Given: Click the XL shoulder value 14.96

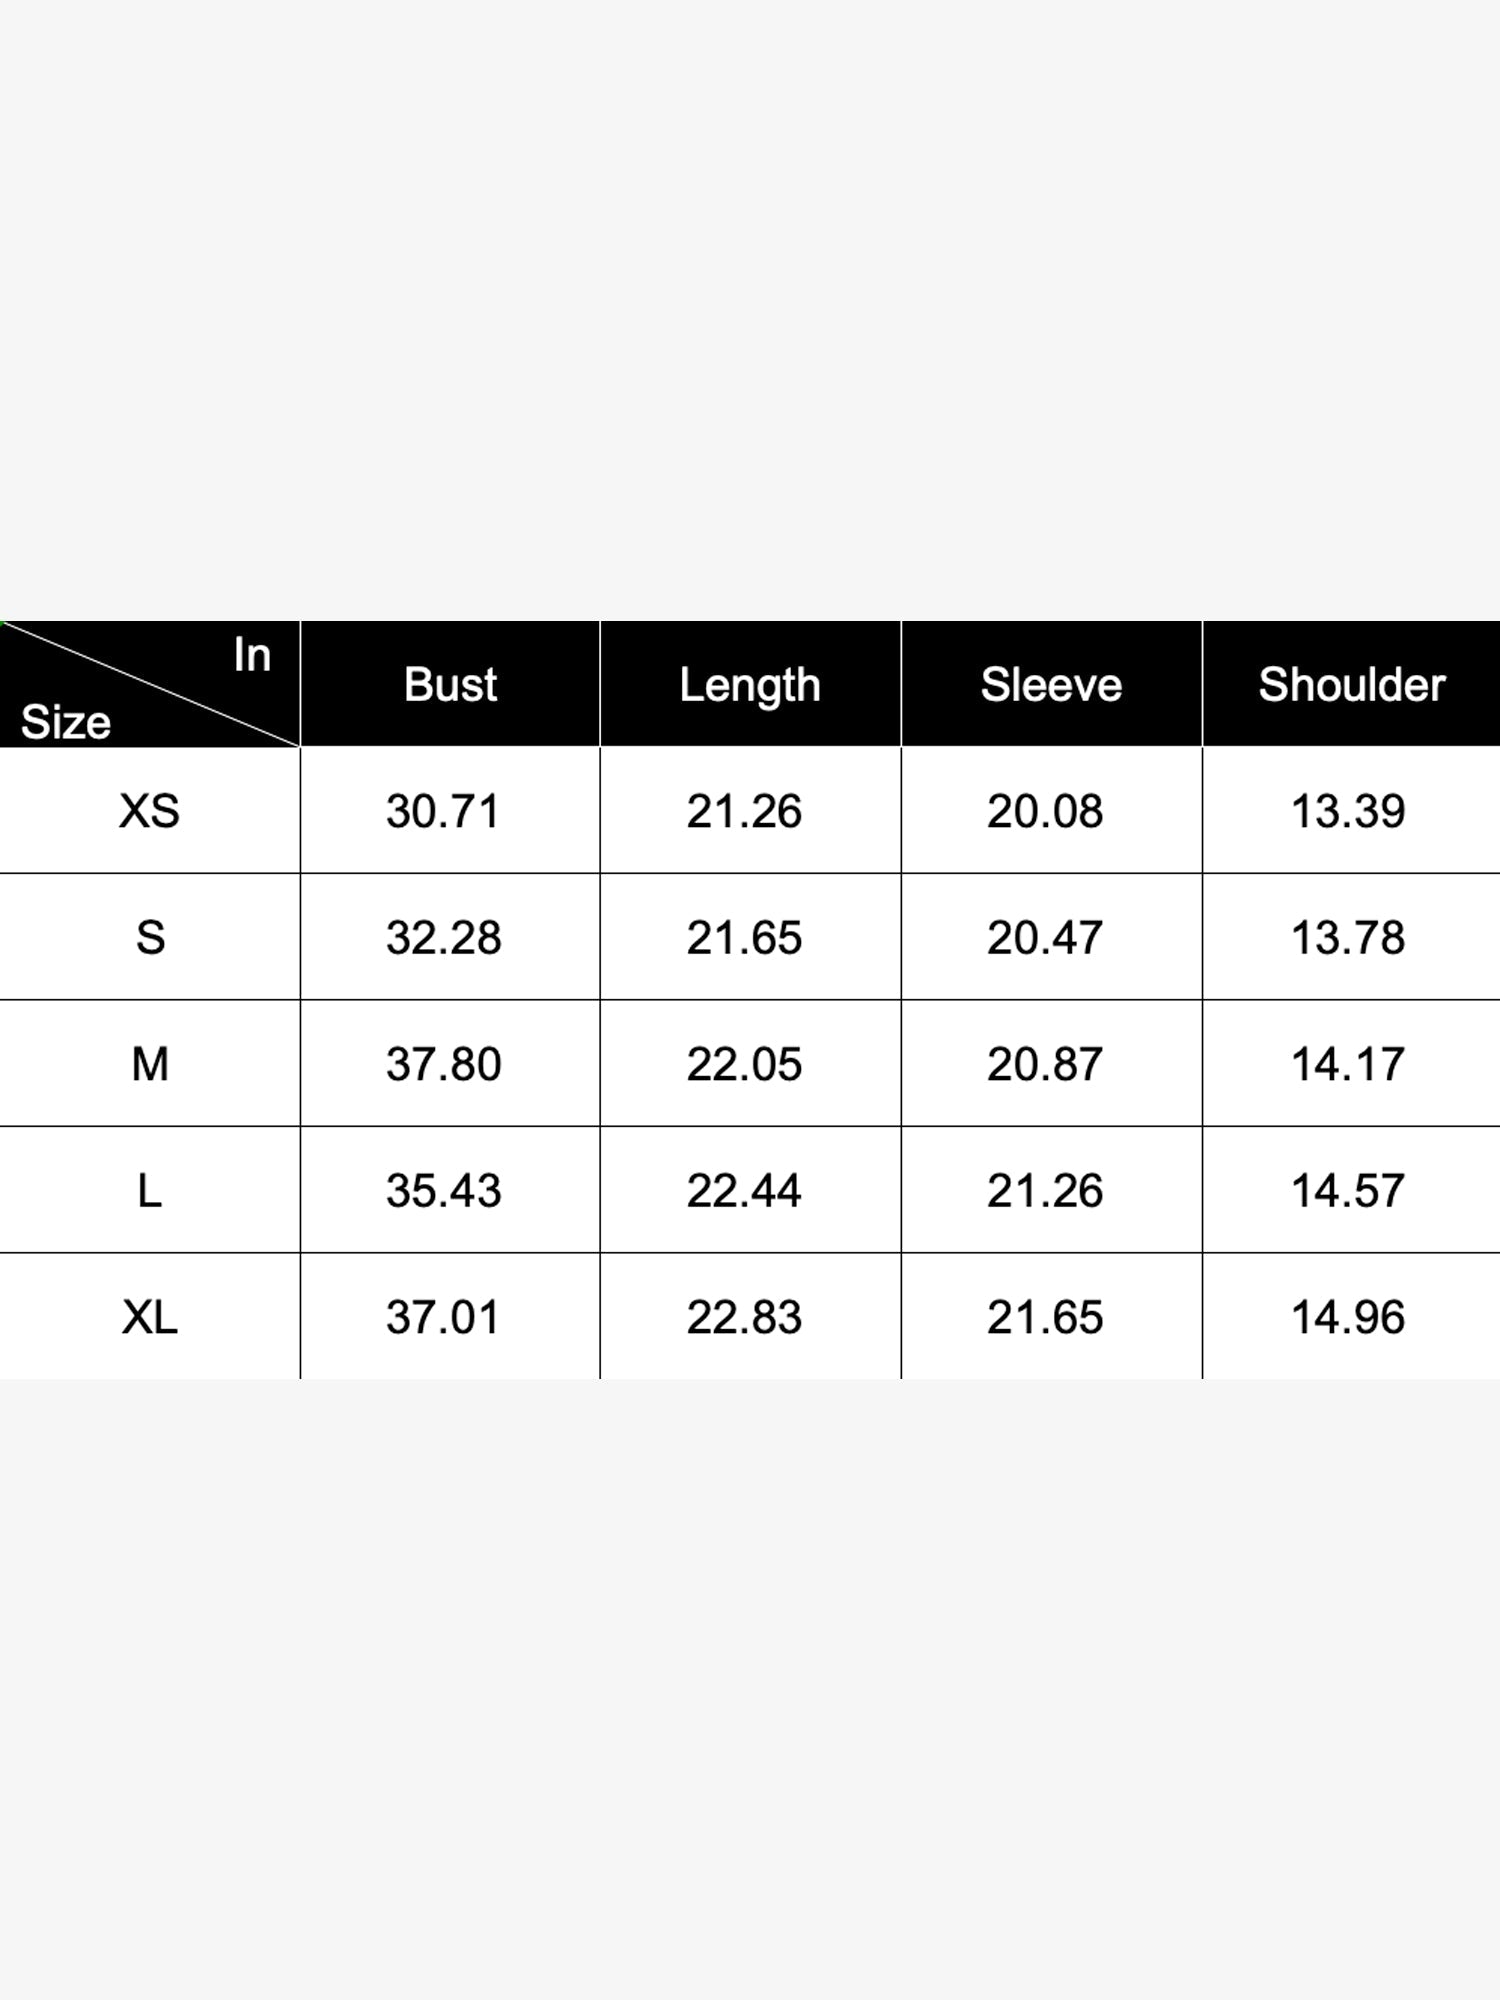Looking at the screenshot, I should pyautogui.click(x=1348, y=1317).
